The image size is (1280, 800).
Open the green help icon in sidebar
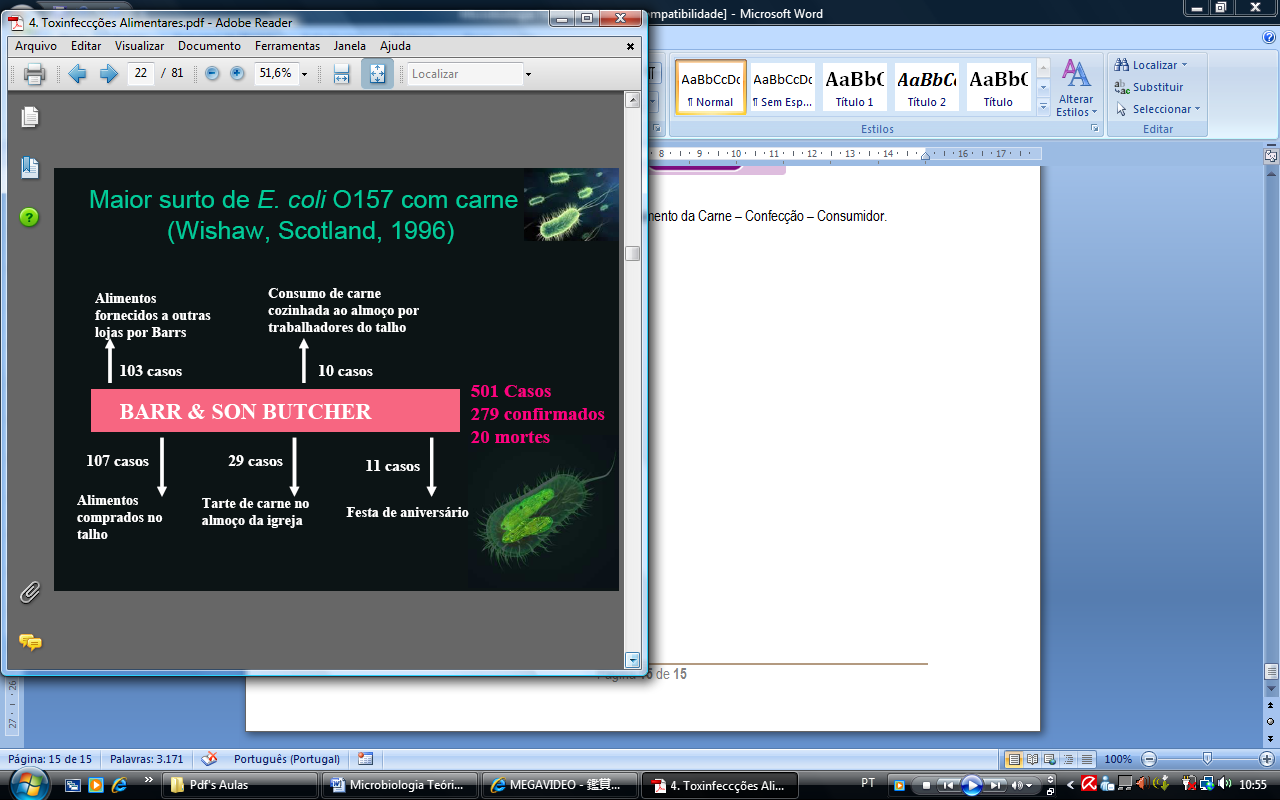click(x=29, y=217)
